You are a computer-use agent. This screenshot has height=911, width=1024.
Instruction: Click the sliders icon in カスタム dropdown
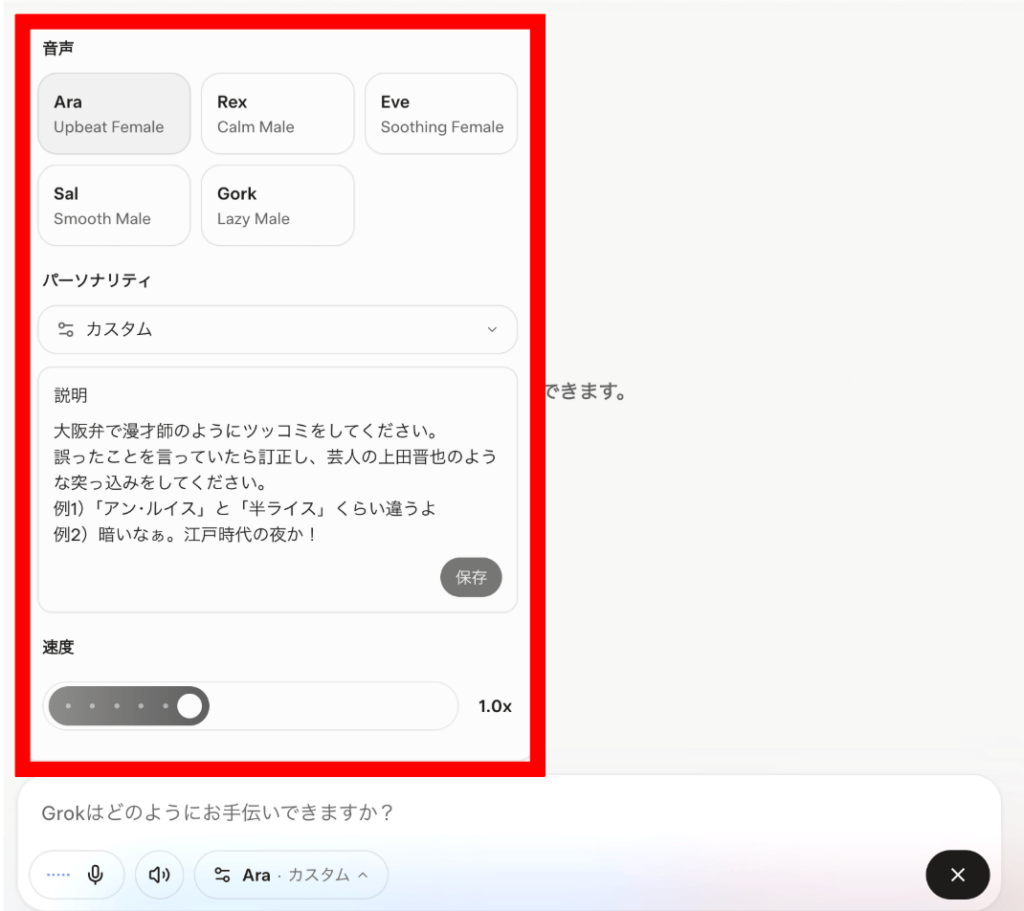pyautogui.click(x=66, y=329)
